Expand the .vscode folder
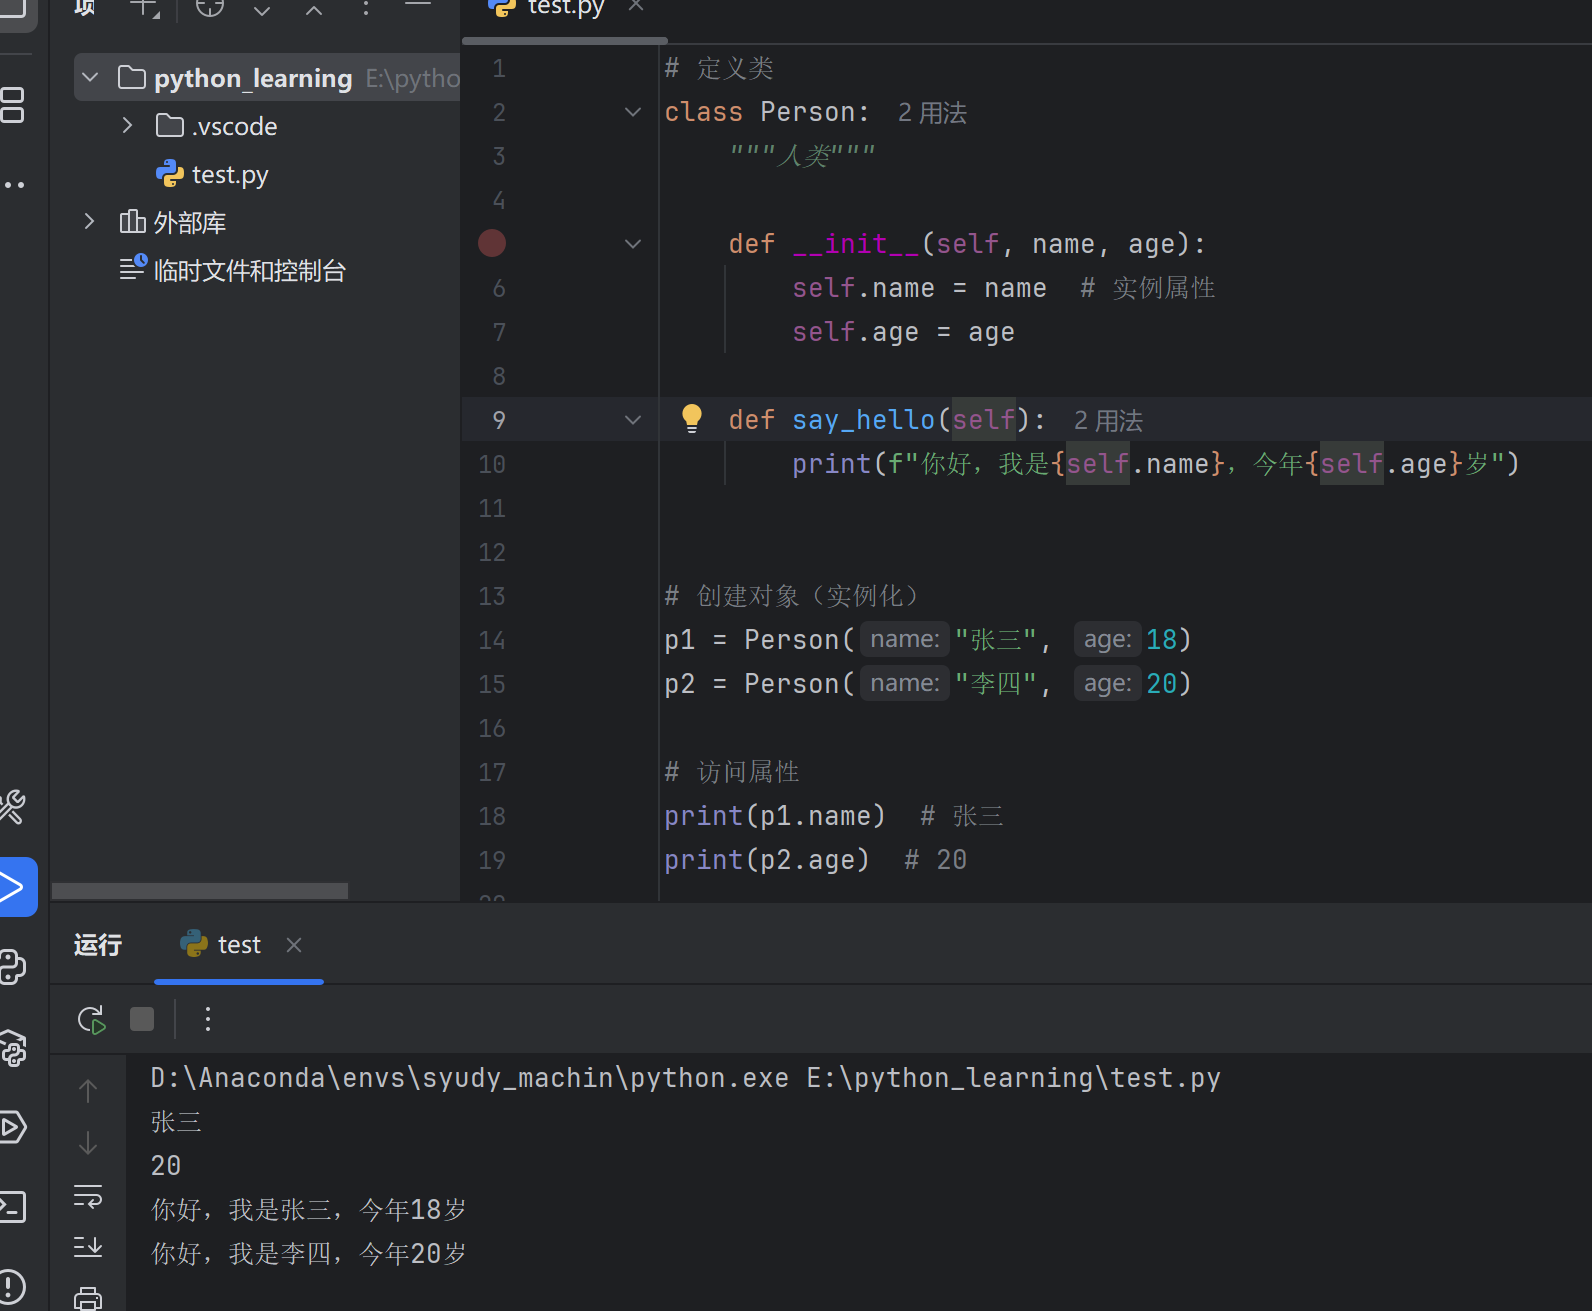 (127, 125)
